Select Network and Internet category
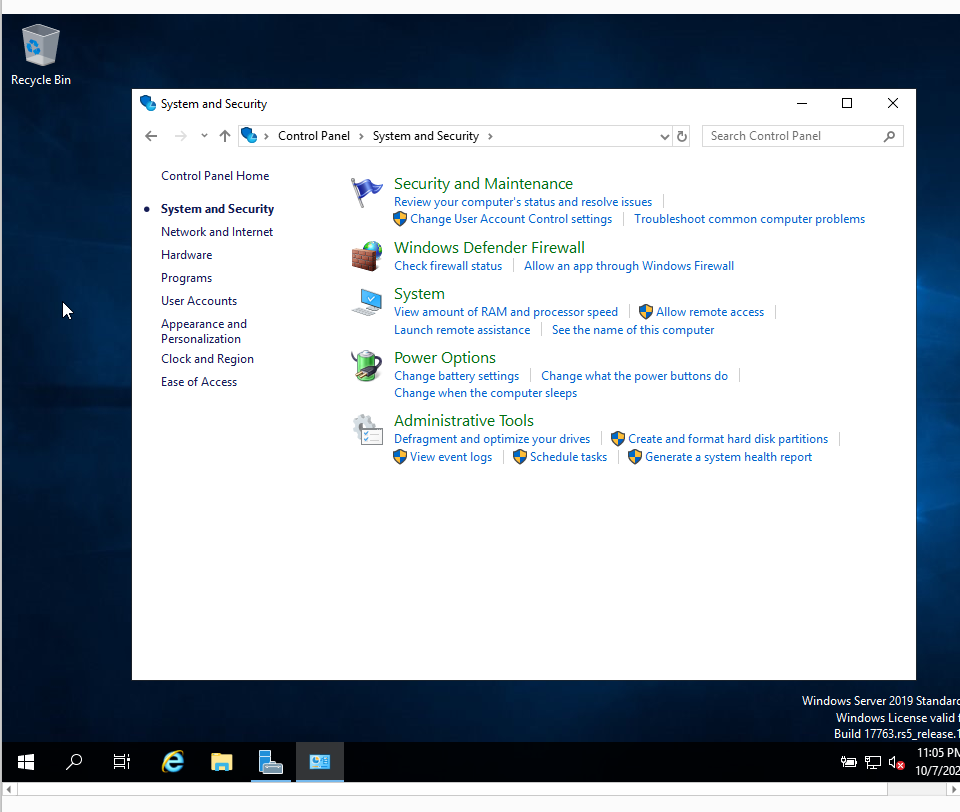The width and height of the screenshot is (960, 812). pos(217,232)
